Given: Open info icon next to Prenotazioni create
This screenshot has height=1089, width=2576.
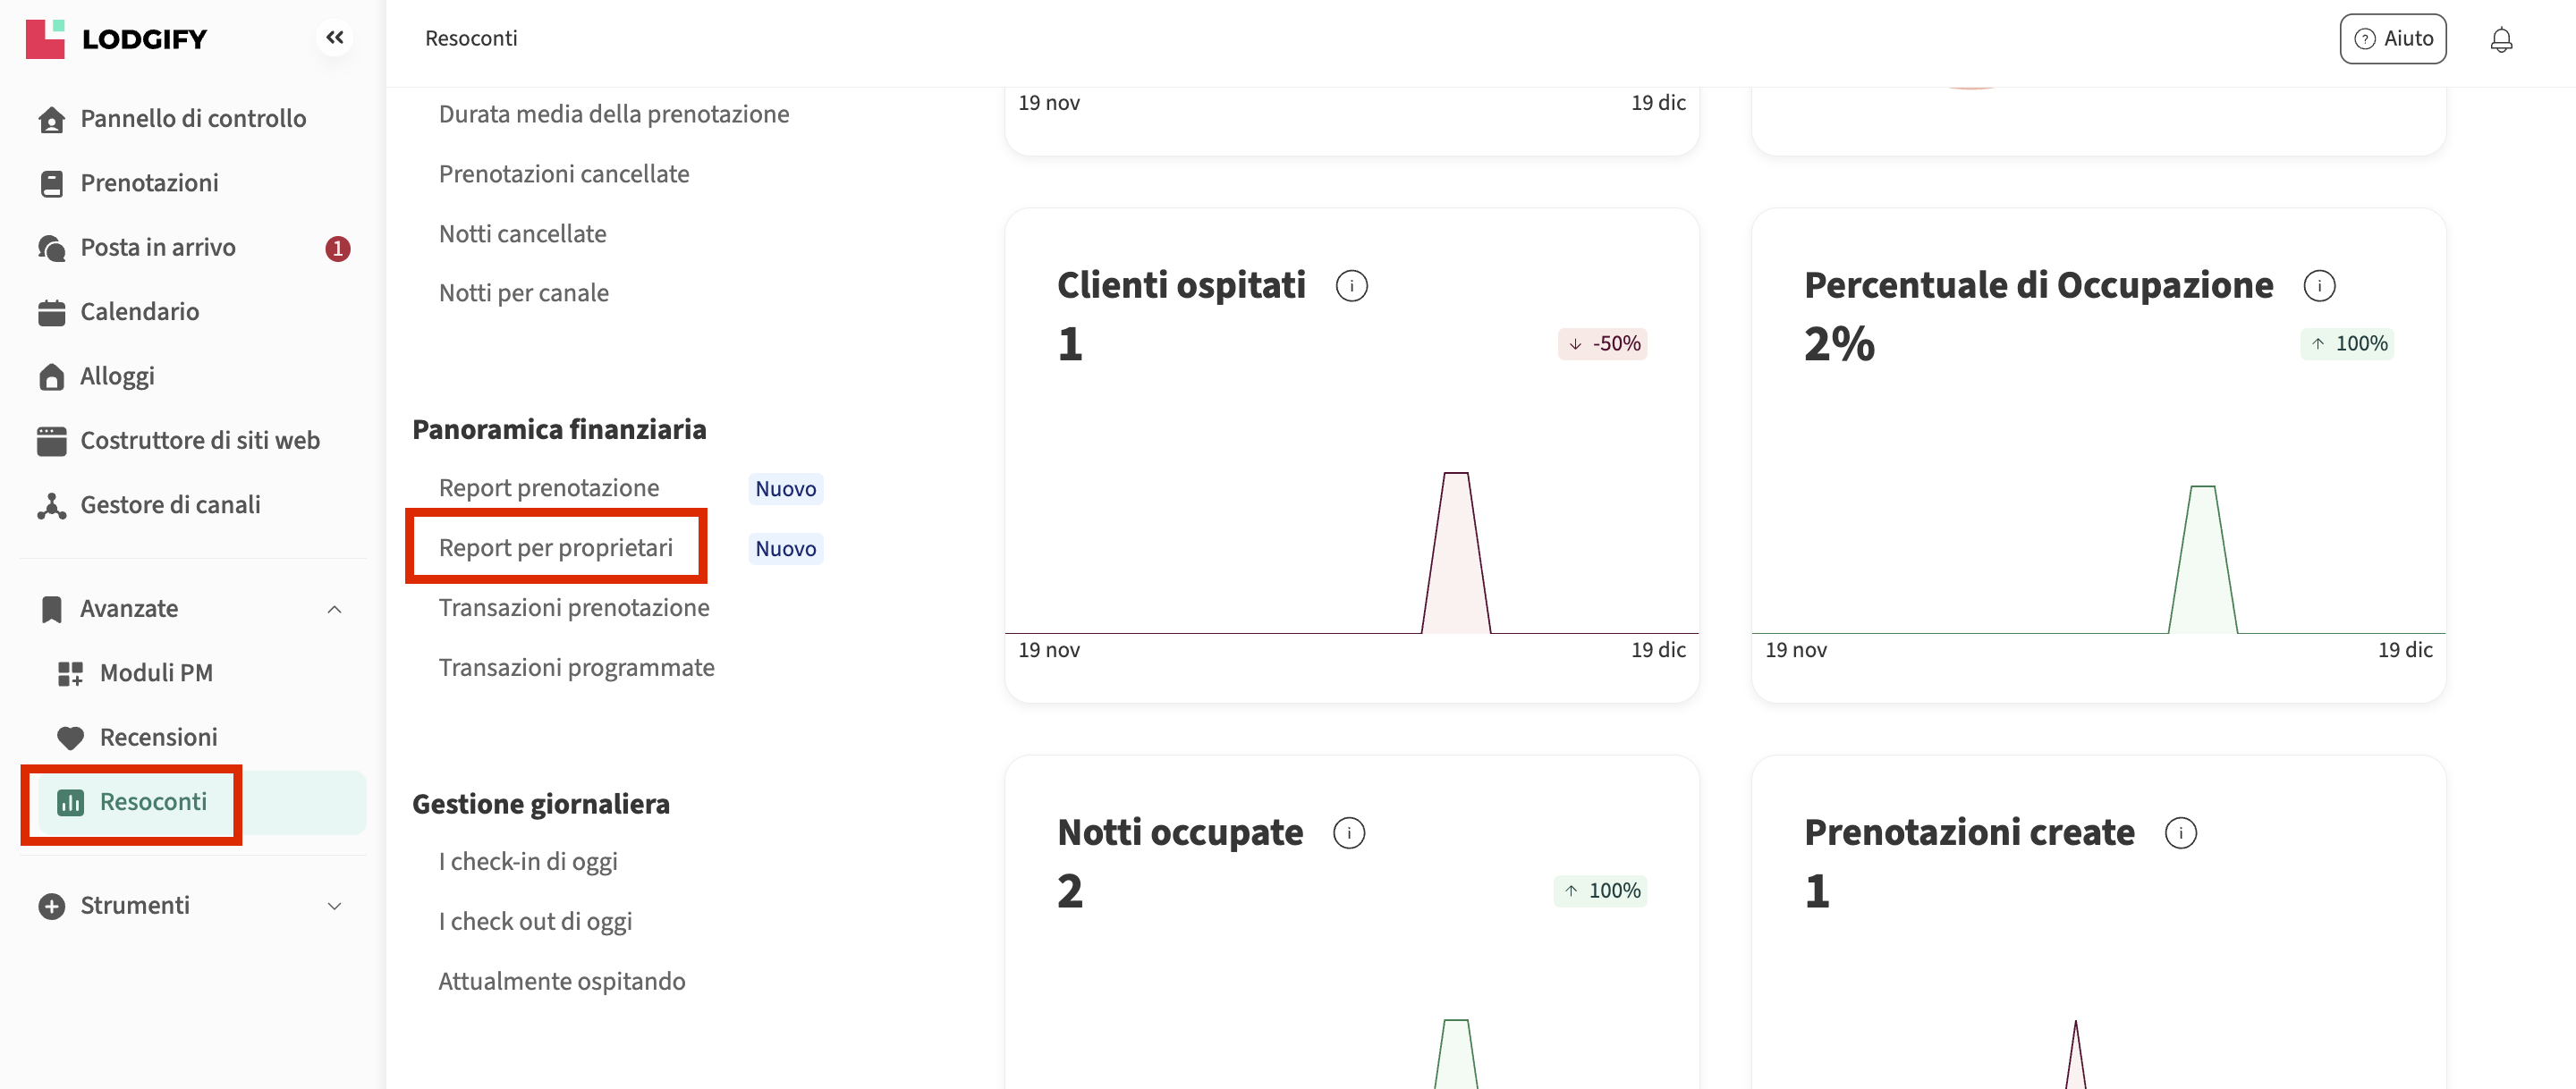Looking at the screenshot, I should pos(2180,833).
